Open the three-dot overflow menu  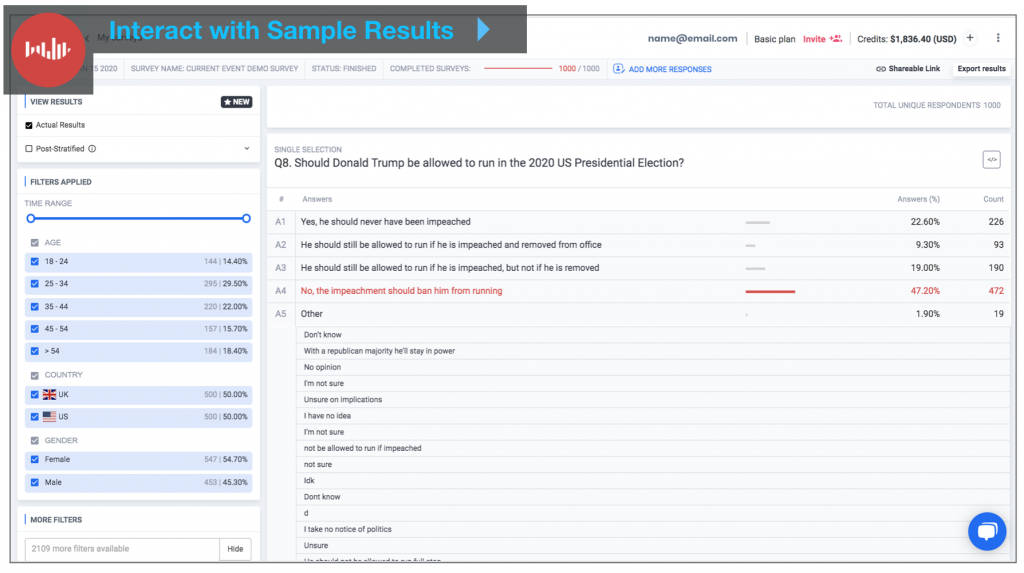point(998,38)
